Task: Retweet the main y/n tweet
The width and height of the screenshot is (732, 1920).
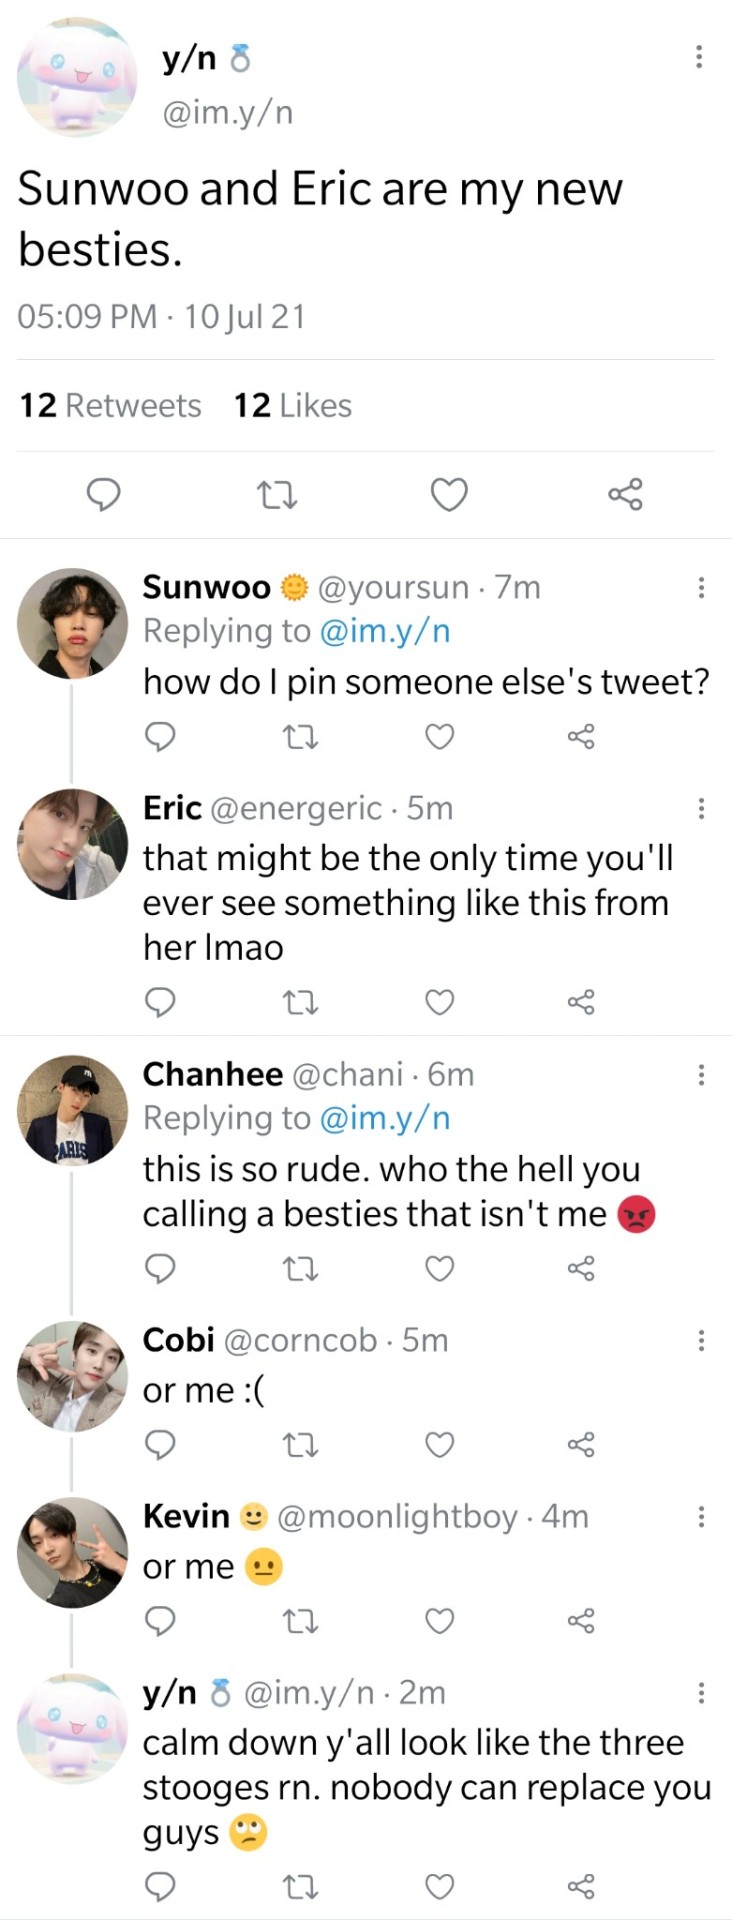Action: point(276,495)
